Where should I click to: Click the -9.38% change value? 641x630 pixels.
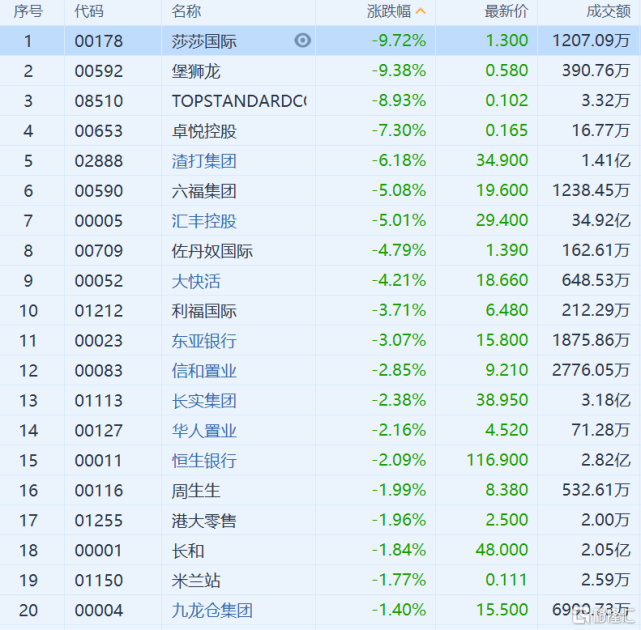[399, 70]
